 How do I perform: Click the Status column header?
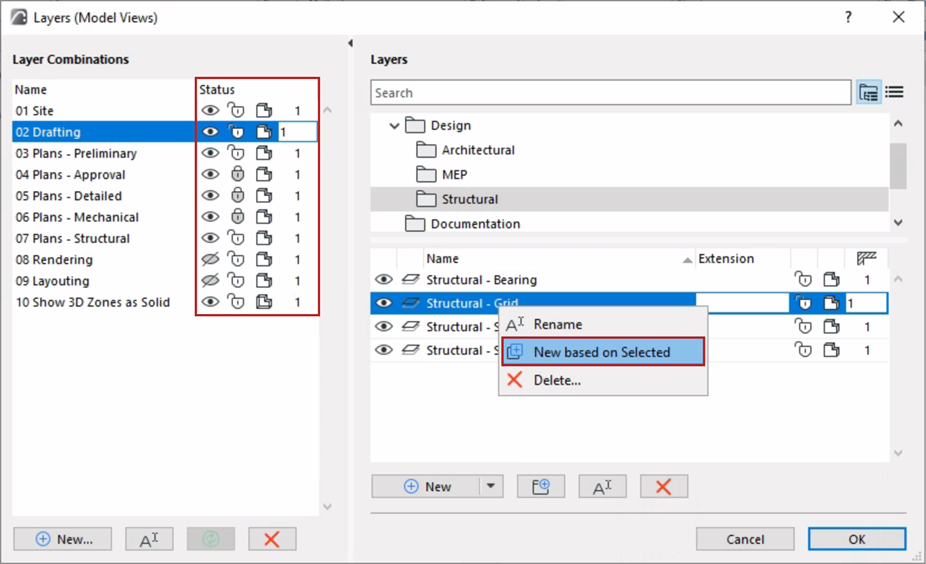tap(217, 90)
